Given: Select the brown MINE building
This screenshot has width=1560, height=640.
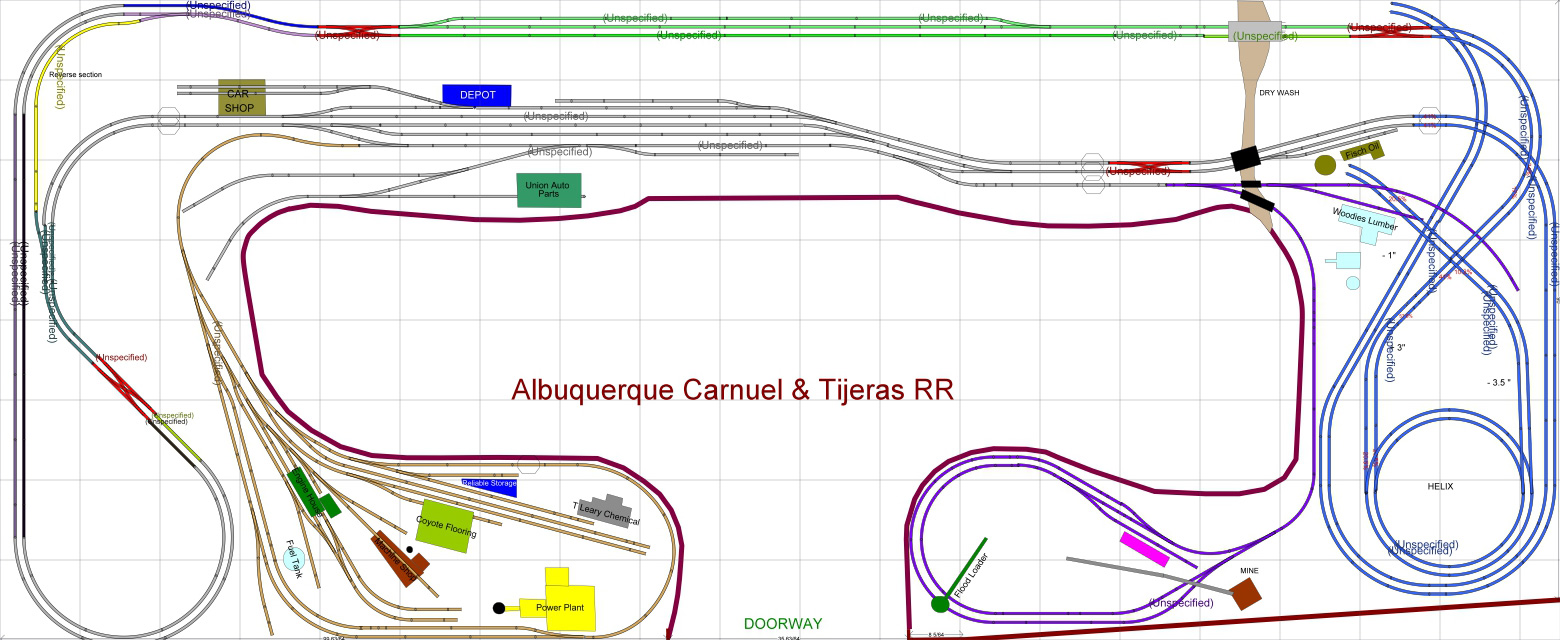Looking at the screenshot, I should tap(1245, 592).
